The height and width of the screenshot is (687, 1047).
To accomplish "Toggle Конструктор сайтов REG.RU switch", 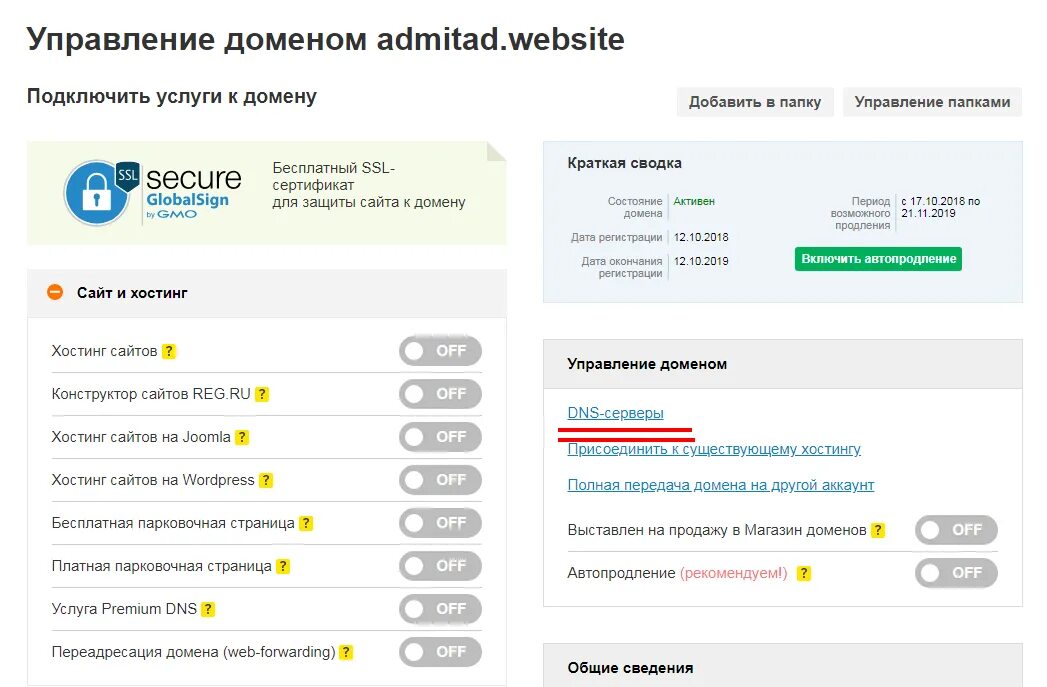I will 440,394.
